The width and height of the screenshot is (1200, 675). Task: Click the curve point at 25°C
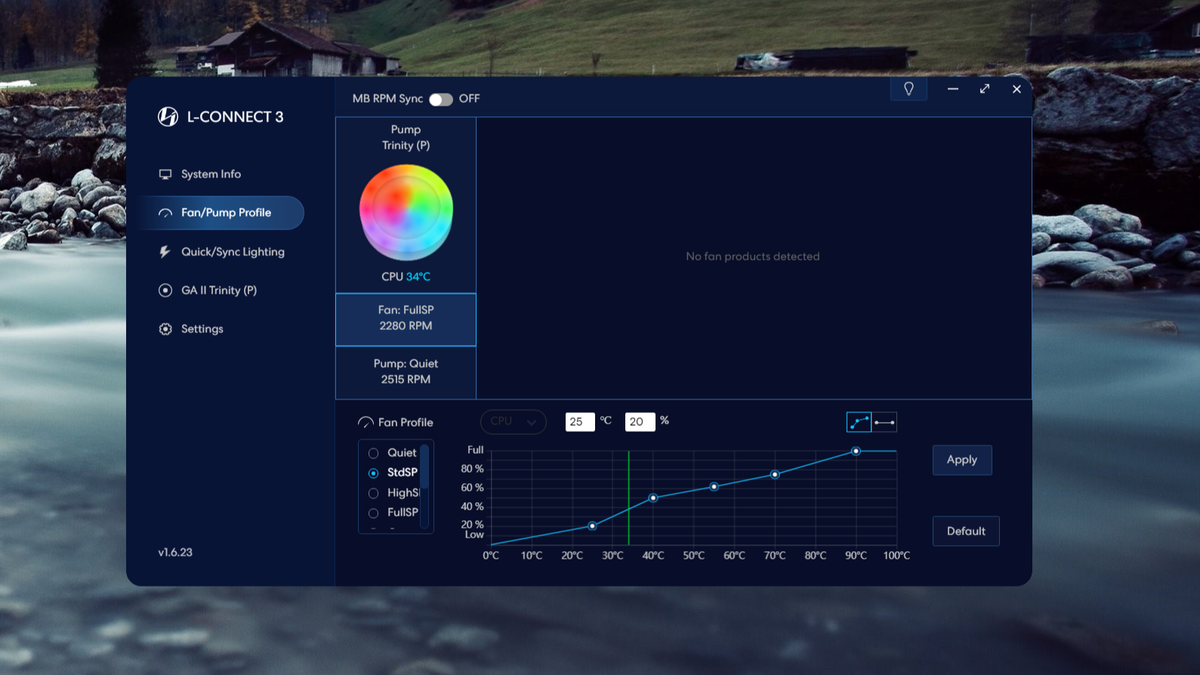click(x=592, y=526)
